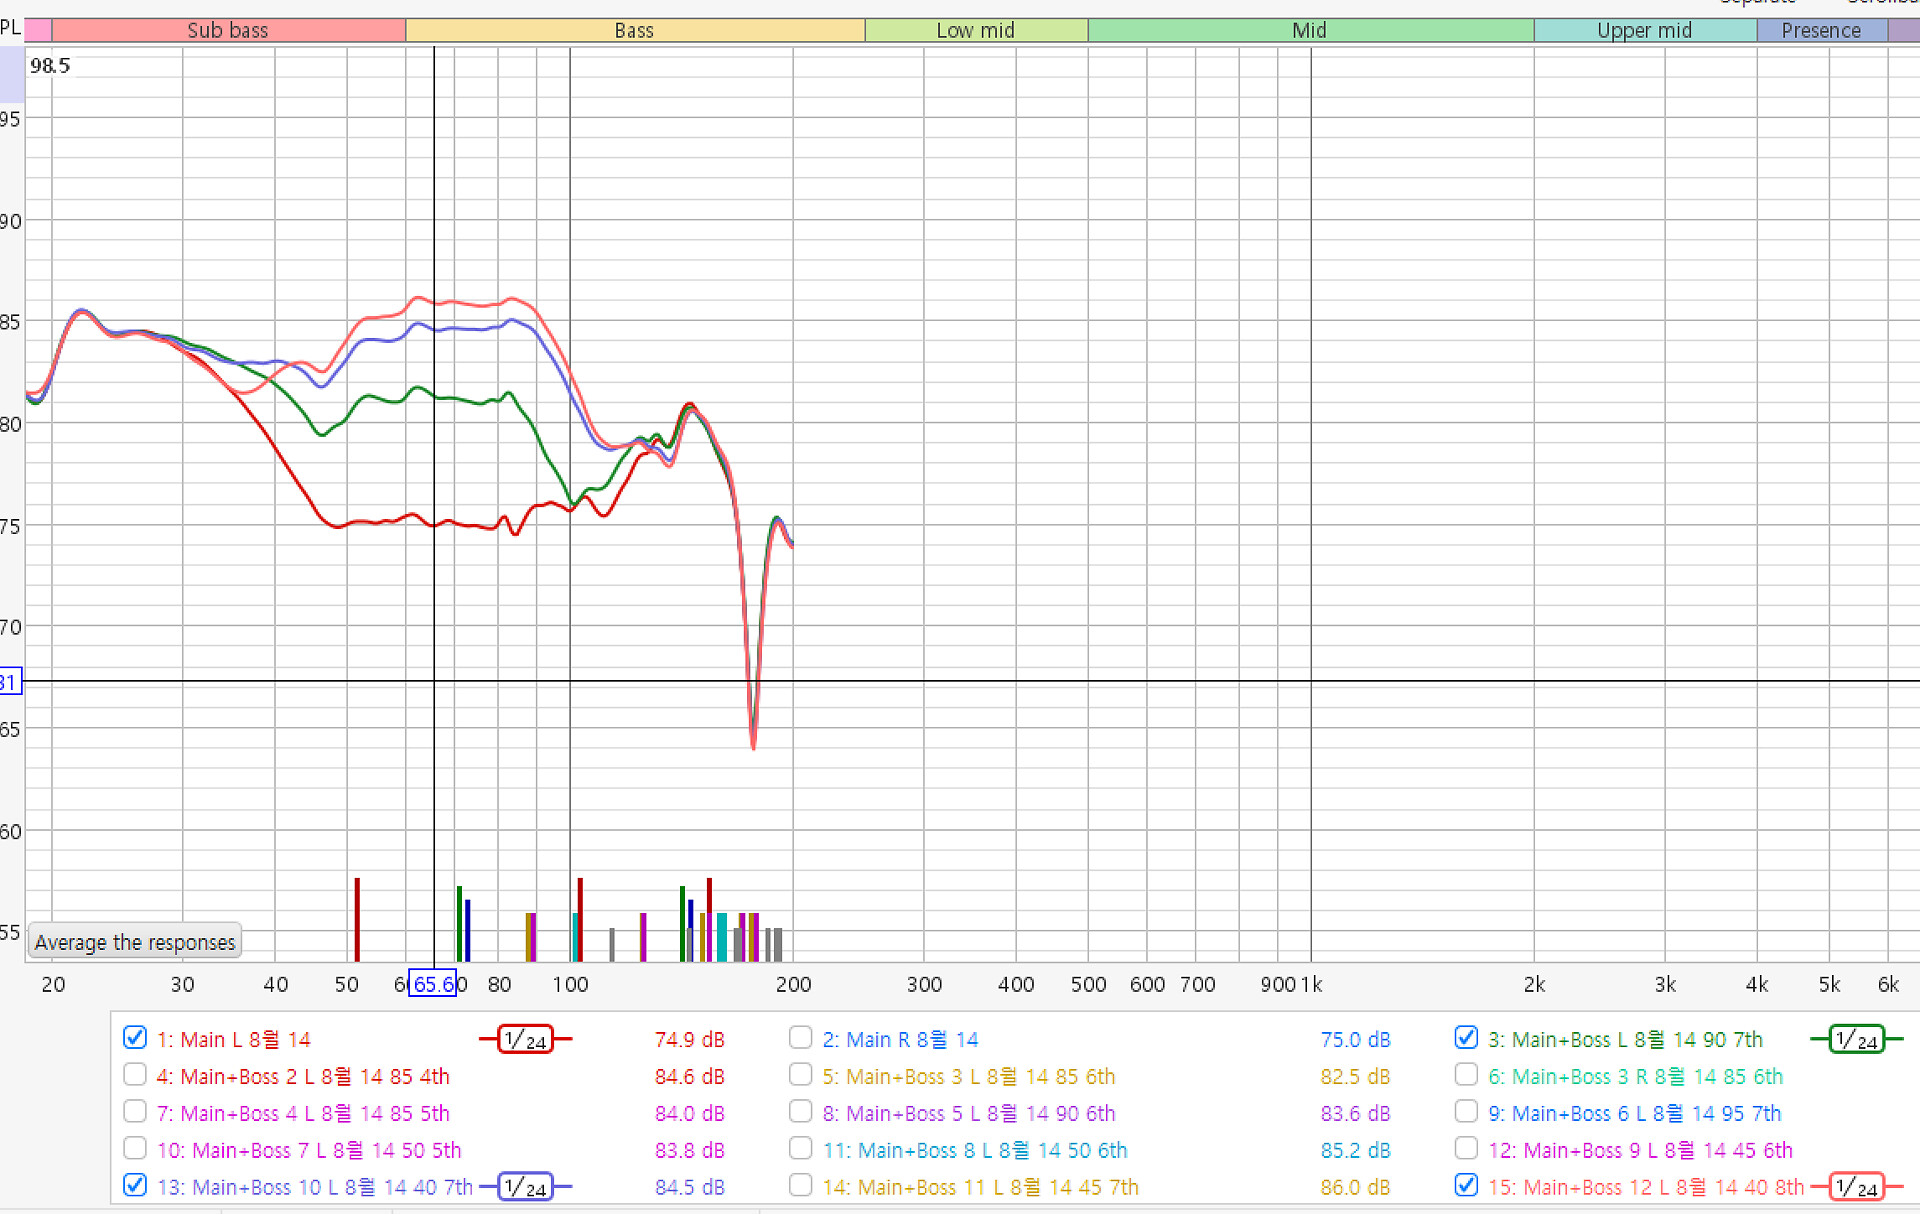Enable trace 2: Main R checkbox
The height and width of the screenshot is (1214, 1920).
pyautogui.click(x=800, y=1038)
